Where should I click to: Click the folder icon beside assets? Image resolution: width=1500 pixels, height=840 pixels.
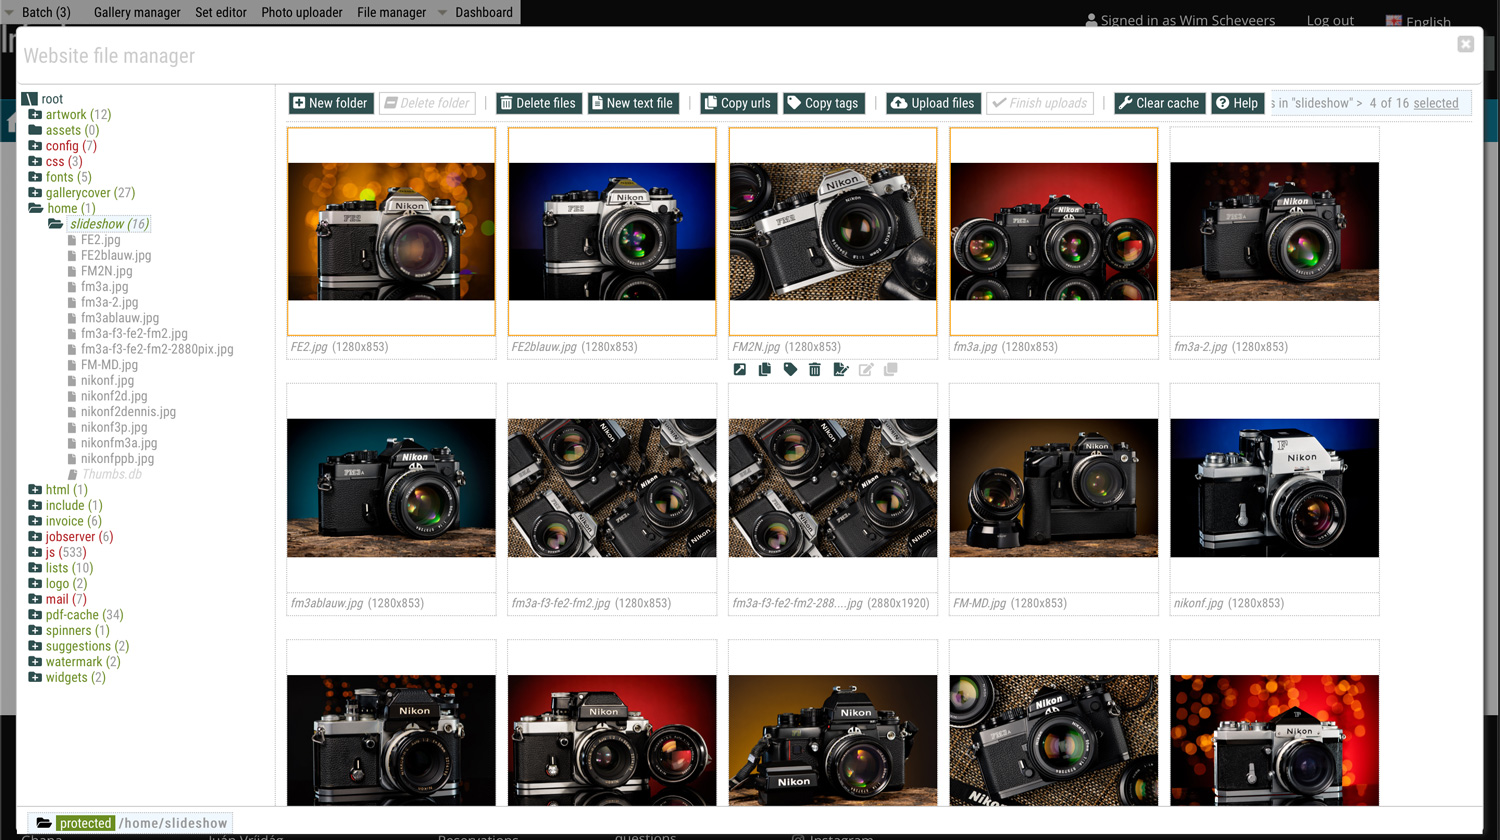(35, 130)
